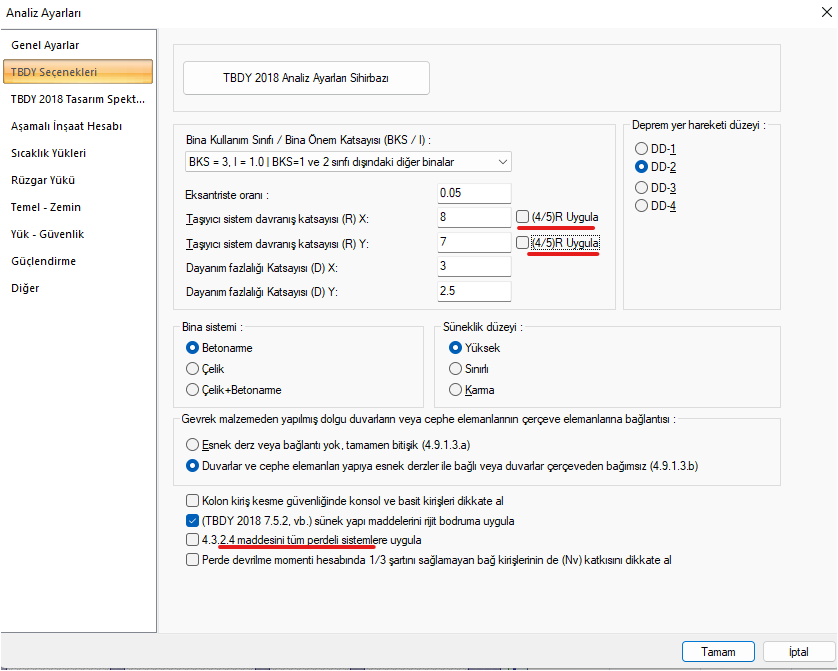
Task: Check Kolon kiriş kesme güvenliğinde konsol option
Action: (193, 500)
